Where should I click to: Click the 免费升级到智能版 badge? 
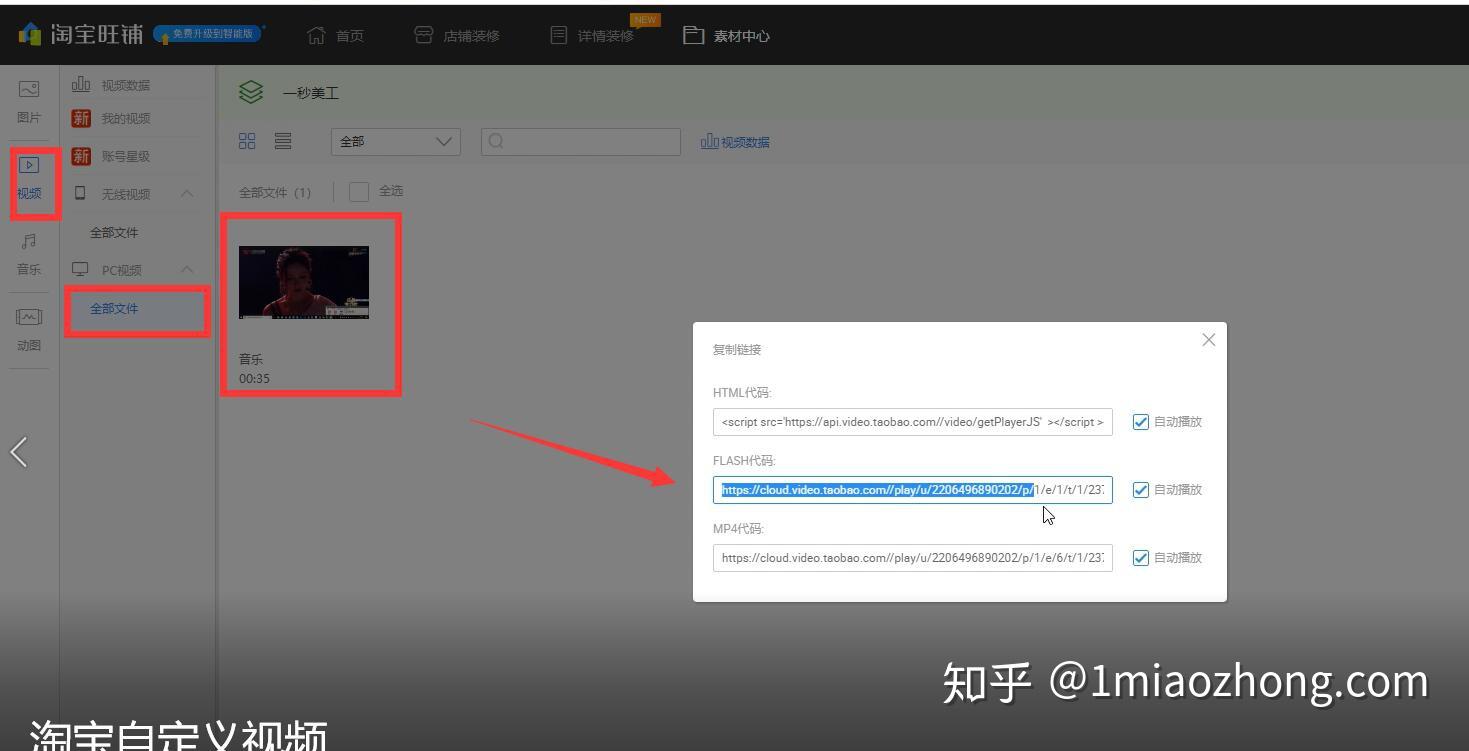[x=208, y=34]
